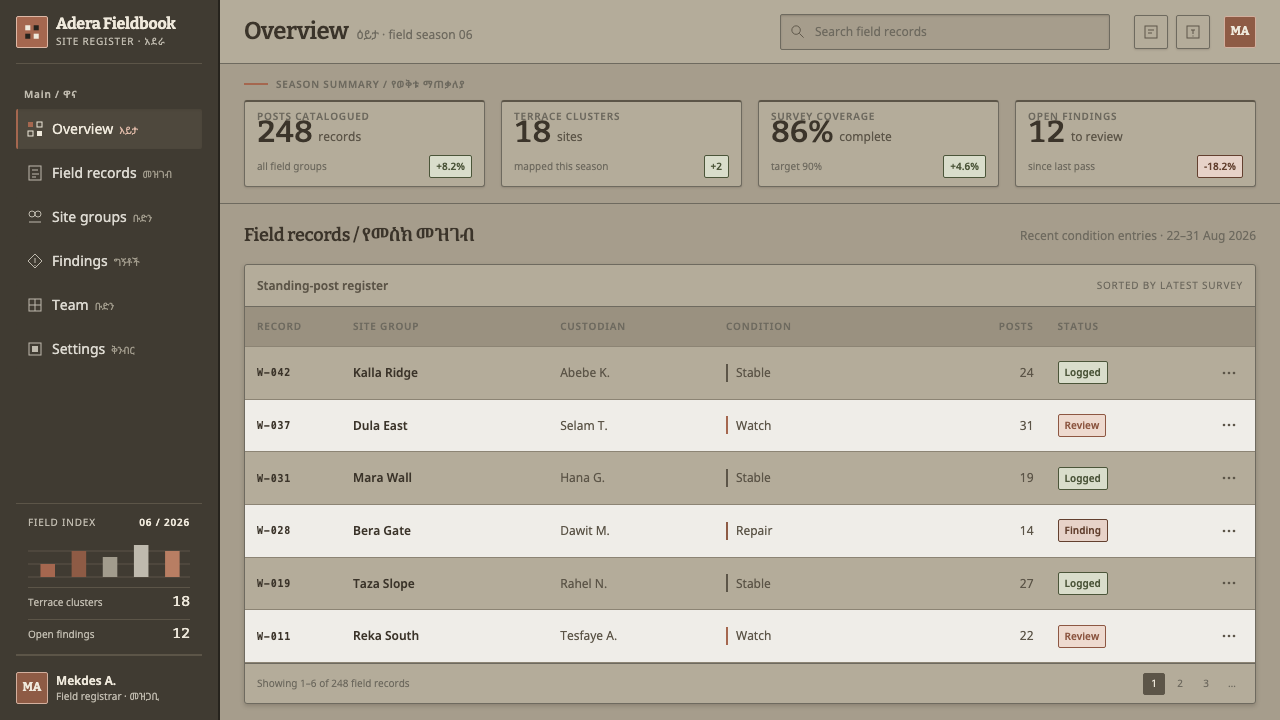This screenshot has height=720, width=1280.
Task: Jump to page 3 of the register
Action: click(1206, 684)
